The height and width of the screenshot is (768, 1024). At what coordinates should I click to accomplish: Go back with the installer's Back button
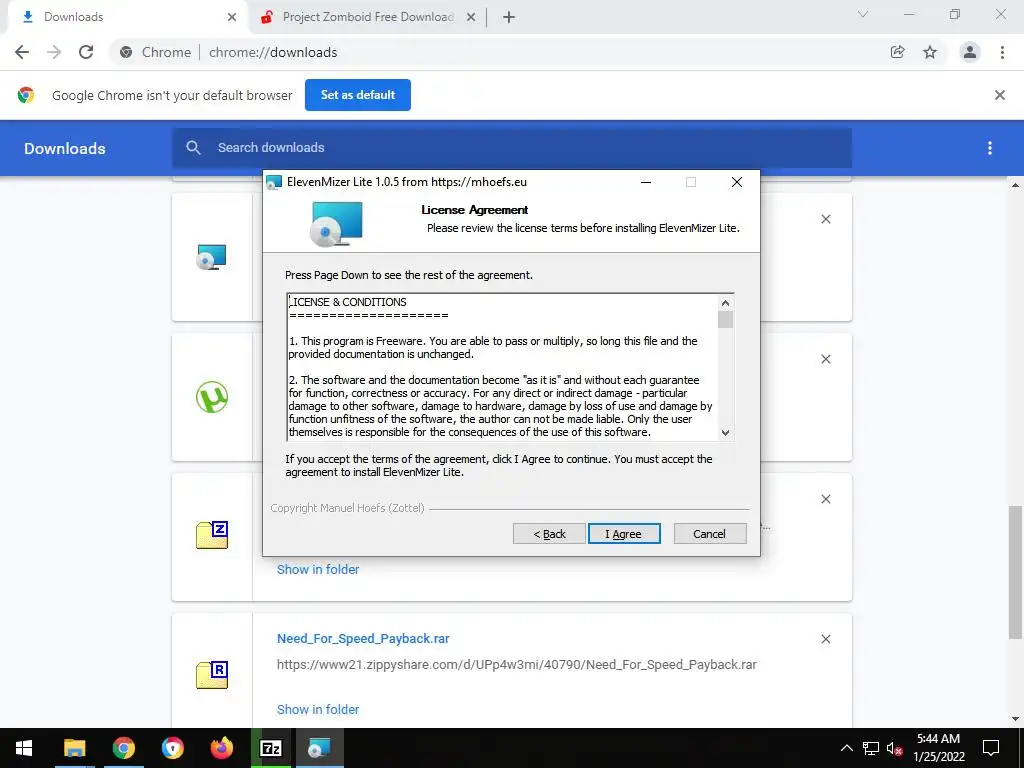tap(549, 534)
